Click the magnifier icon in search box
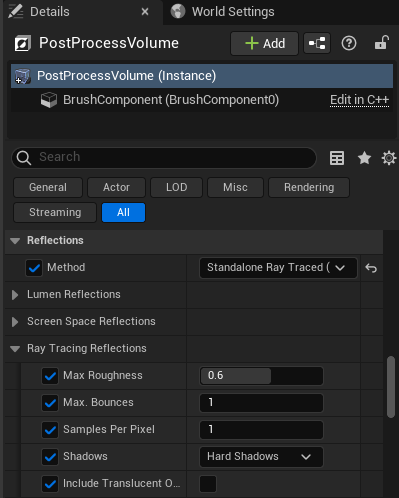Viewport: 399px width, 498px height. pos(24,158)
